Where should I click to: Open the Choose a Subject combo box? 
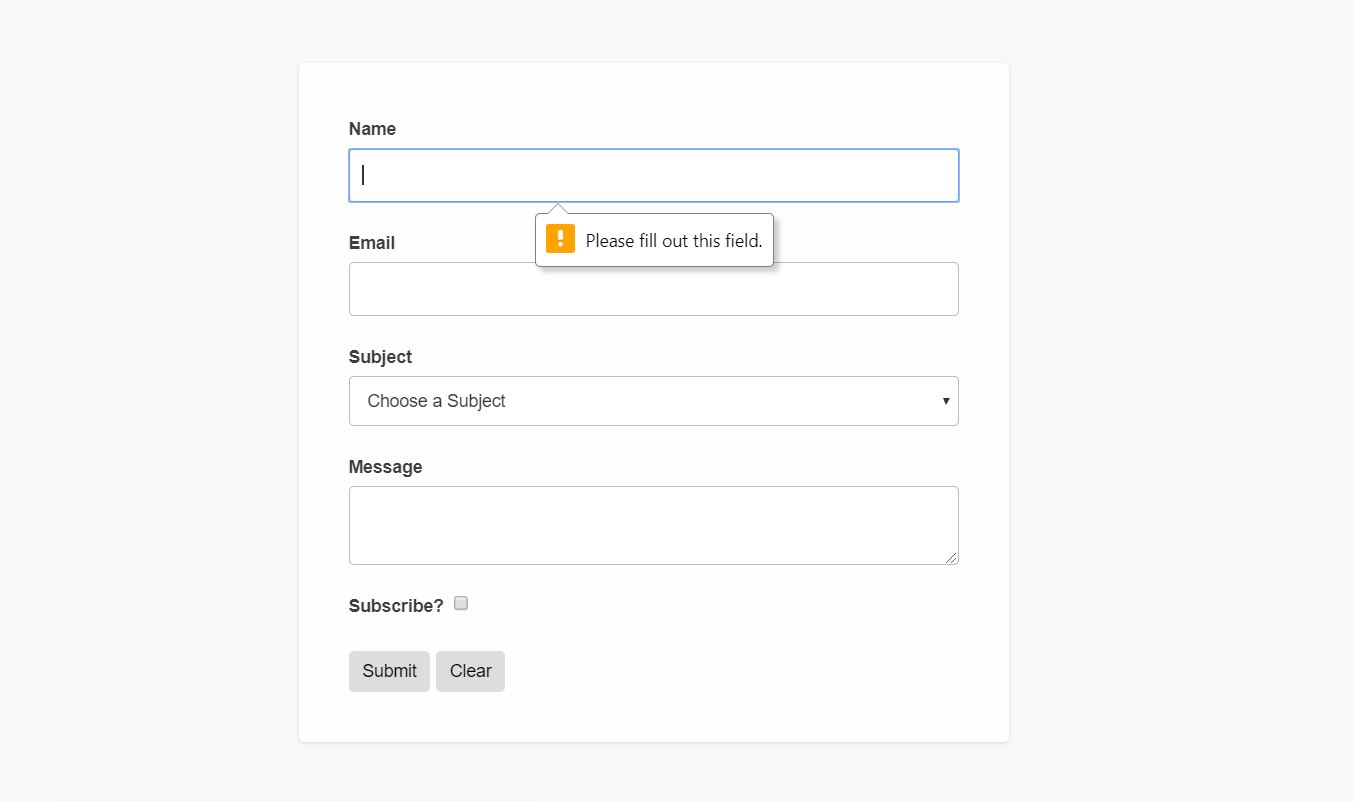tap(640, 401)
